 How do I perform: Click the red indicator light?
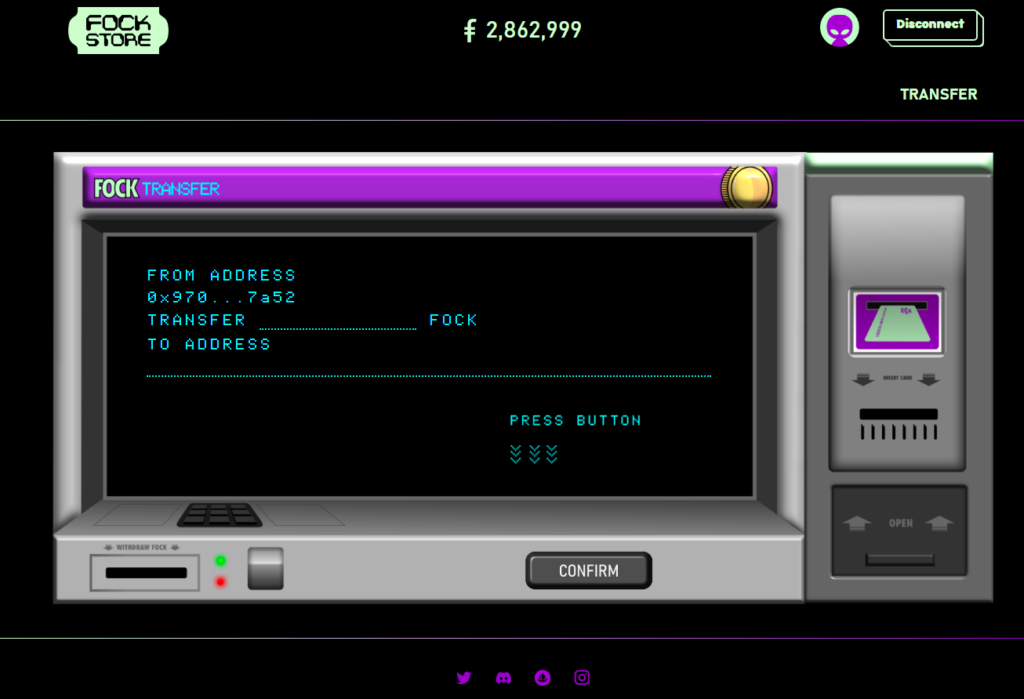tap(220, 582)
